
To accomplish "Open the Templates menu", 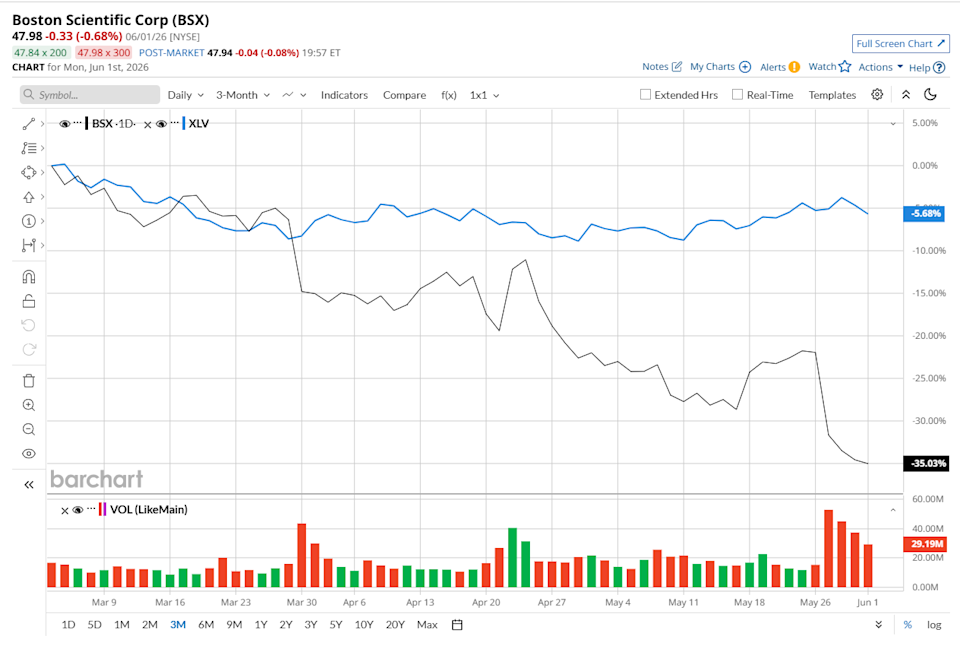I will point(832,95).
